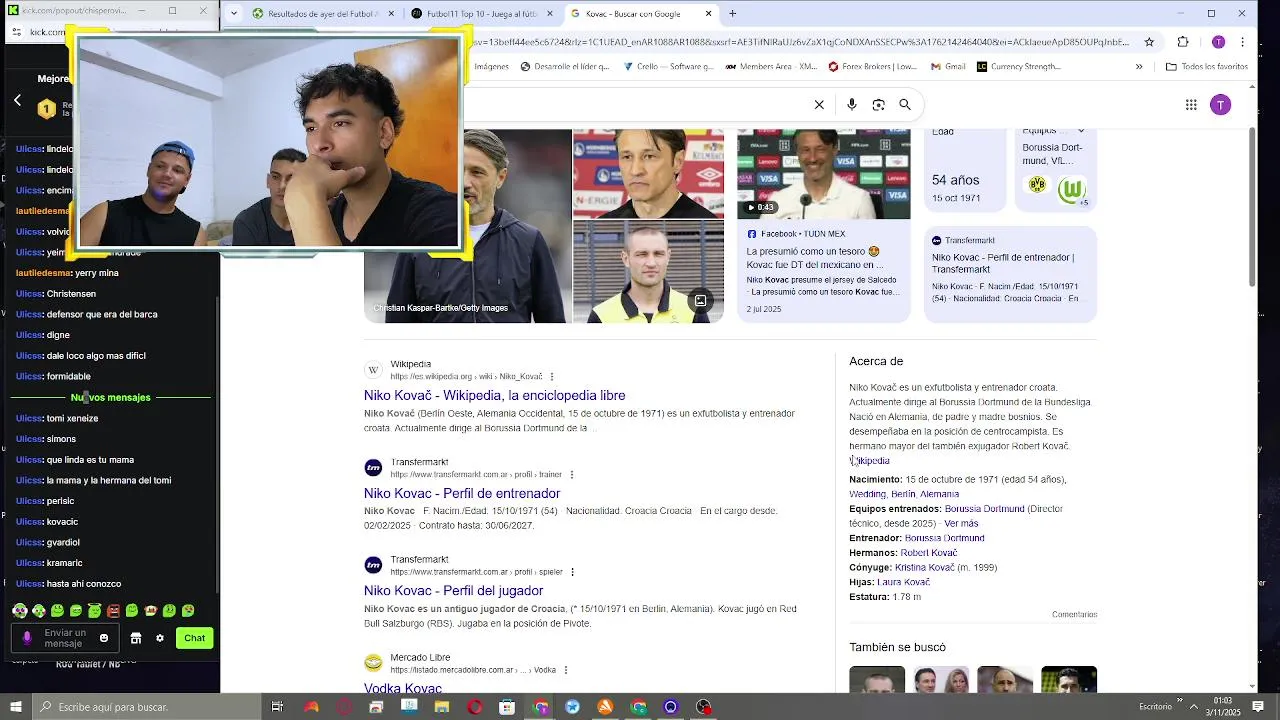Screen dimensions: 1280x720
Task: Open Chrome extensions puzzle icon
Action: pyautogui.click(x=1183, y=42)
